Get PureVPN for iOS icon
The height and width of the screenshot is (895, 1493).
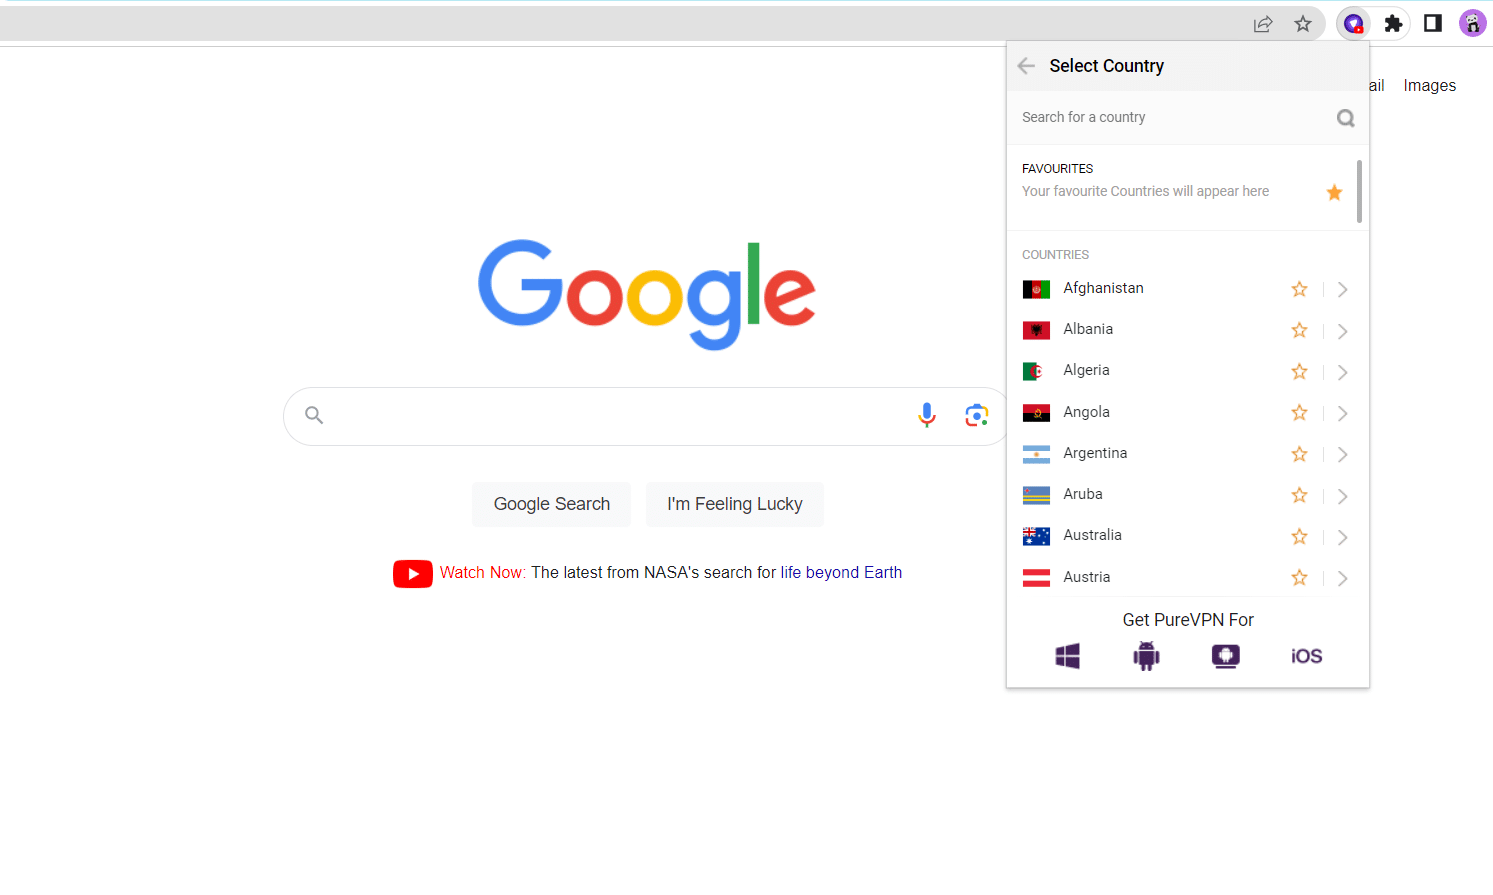tap(1306, 656)
